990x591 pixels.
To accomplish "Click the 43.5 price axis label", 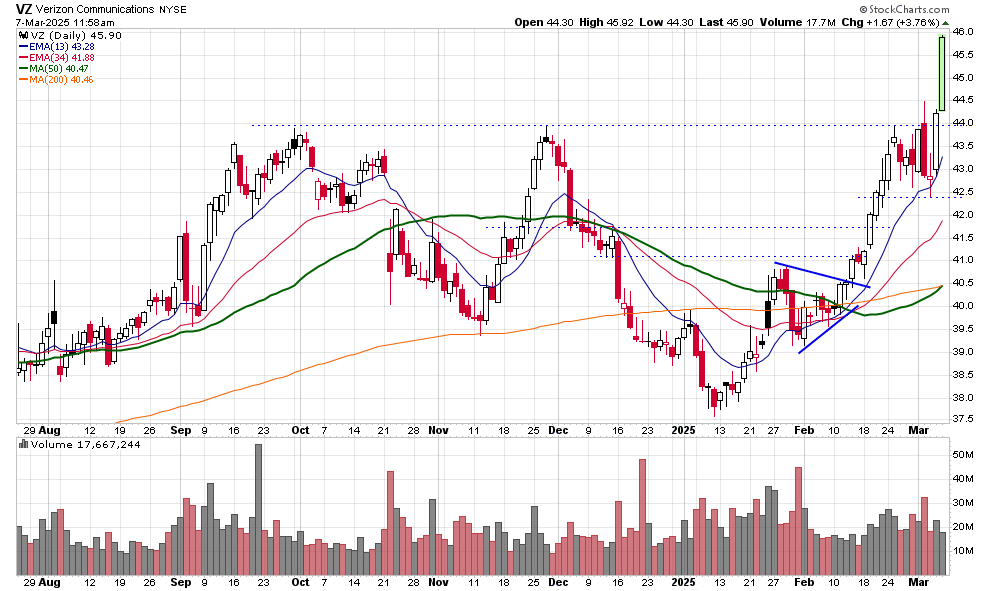I will 963,146.
